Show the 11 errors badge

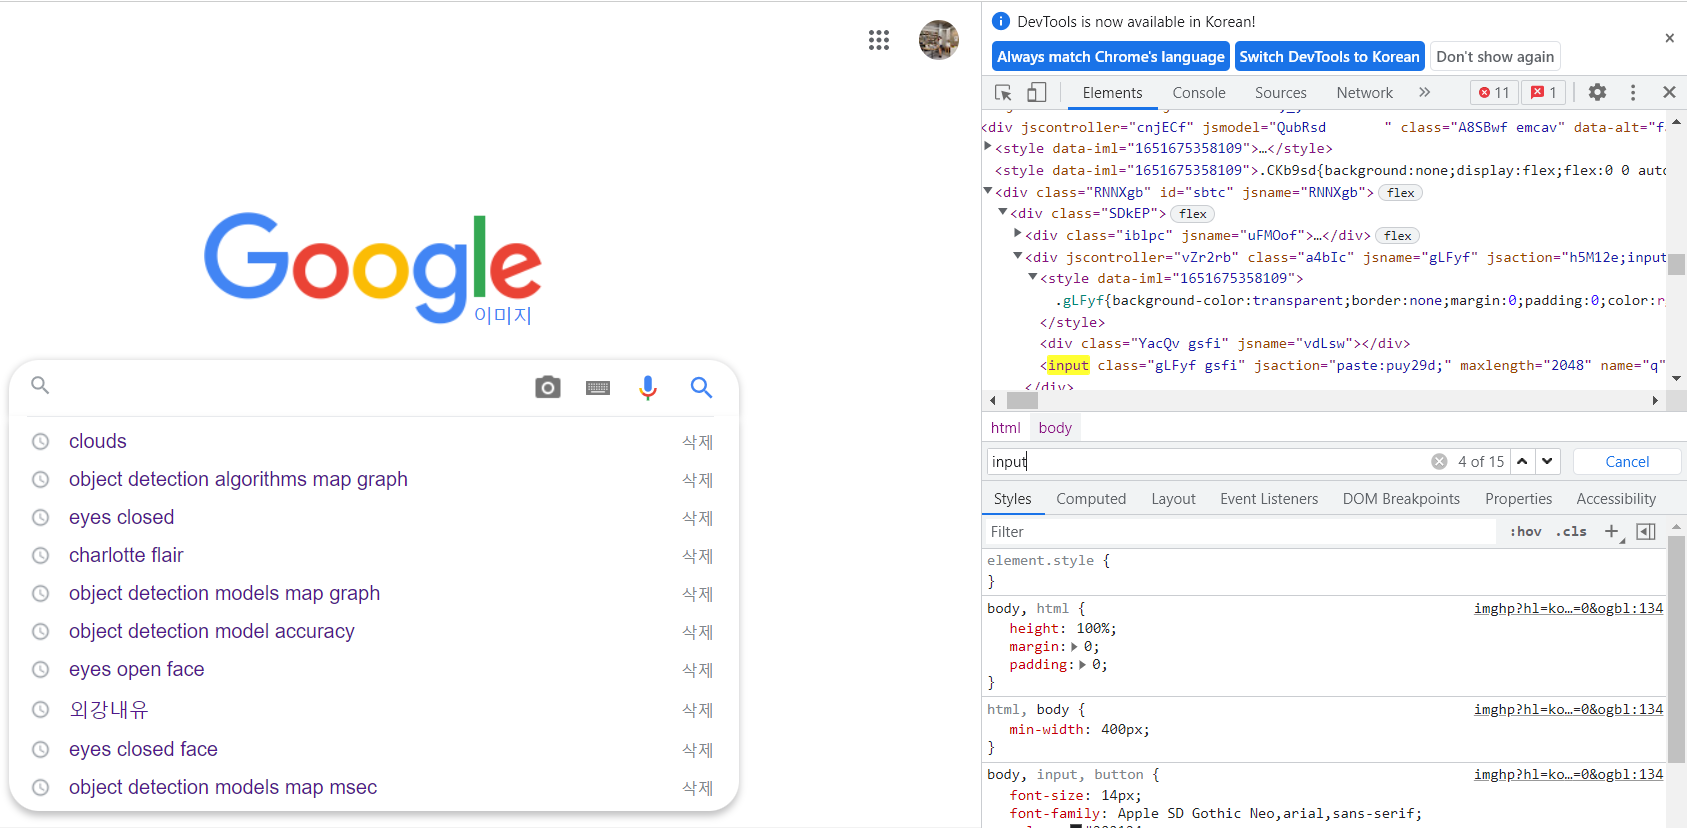[x=1494, y=92]
